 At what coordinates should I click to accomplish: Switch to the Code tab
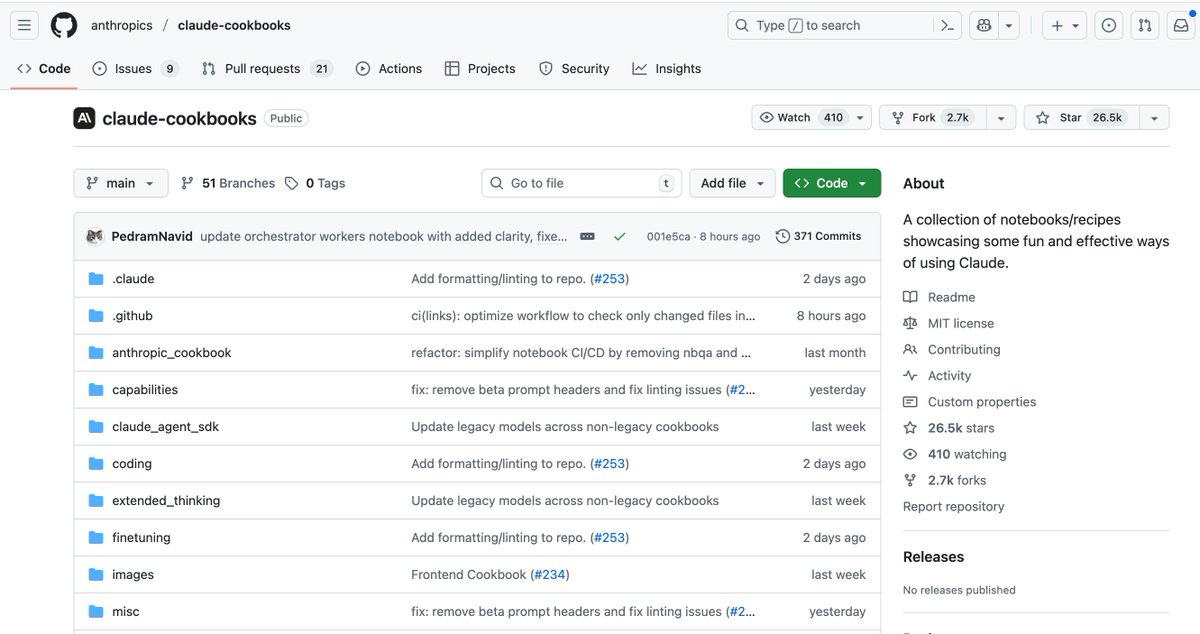(44, 68)
